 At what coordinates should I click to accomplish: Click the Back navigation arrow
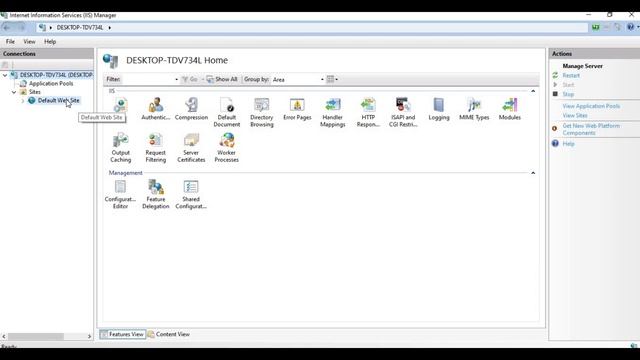point(7,27)
